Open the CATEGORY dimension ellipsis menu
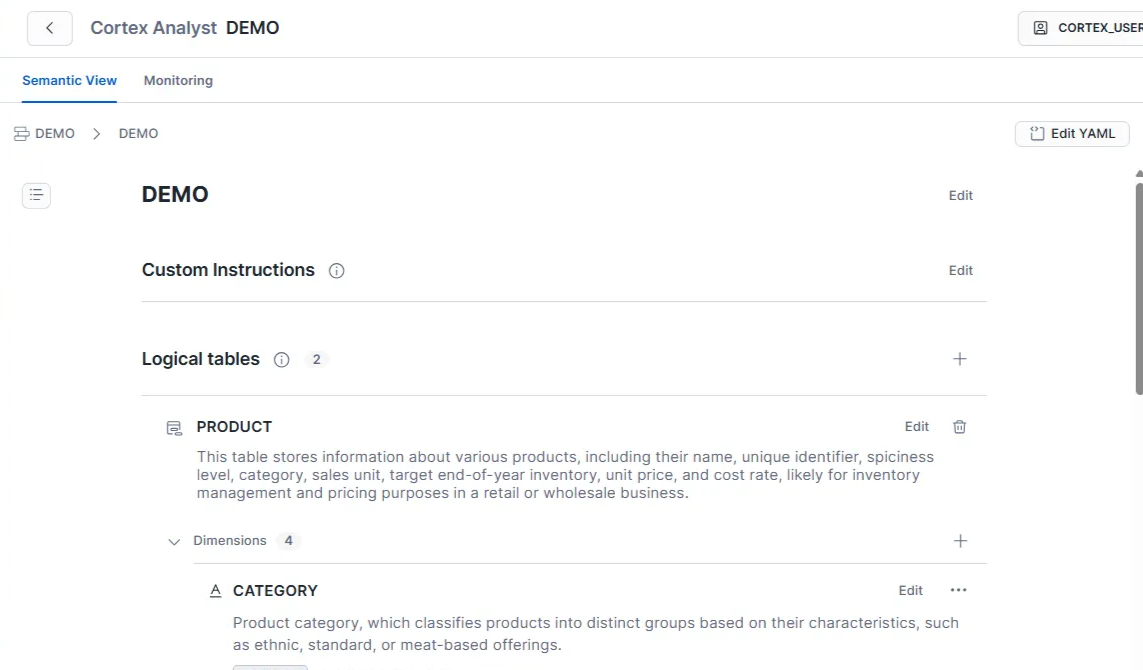 (x=959, y=590)
